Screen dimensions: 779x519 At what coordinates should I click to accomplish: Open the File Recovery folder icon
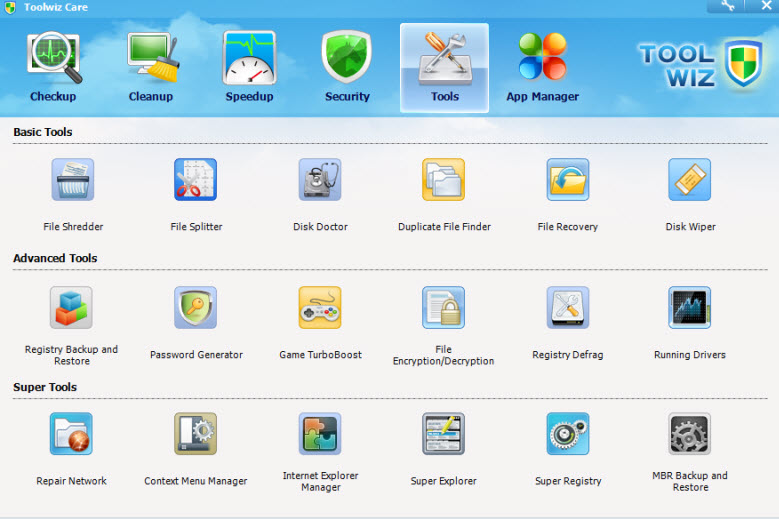(568, 179)
